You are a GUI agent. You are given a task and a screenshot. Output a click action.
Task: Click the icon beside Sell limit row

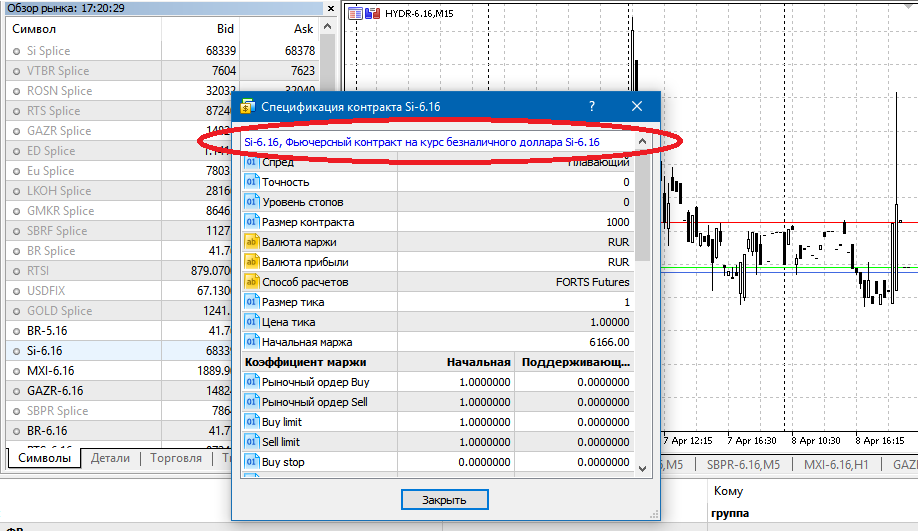pyautogui.click(x=252, y=442)
